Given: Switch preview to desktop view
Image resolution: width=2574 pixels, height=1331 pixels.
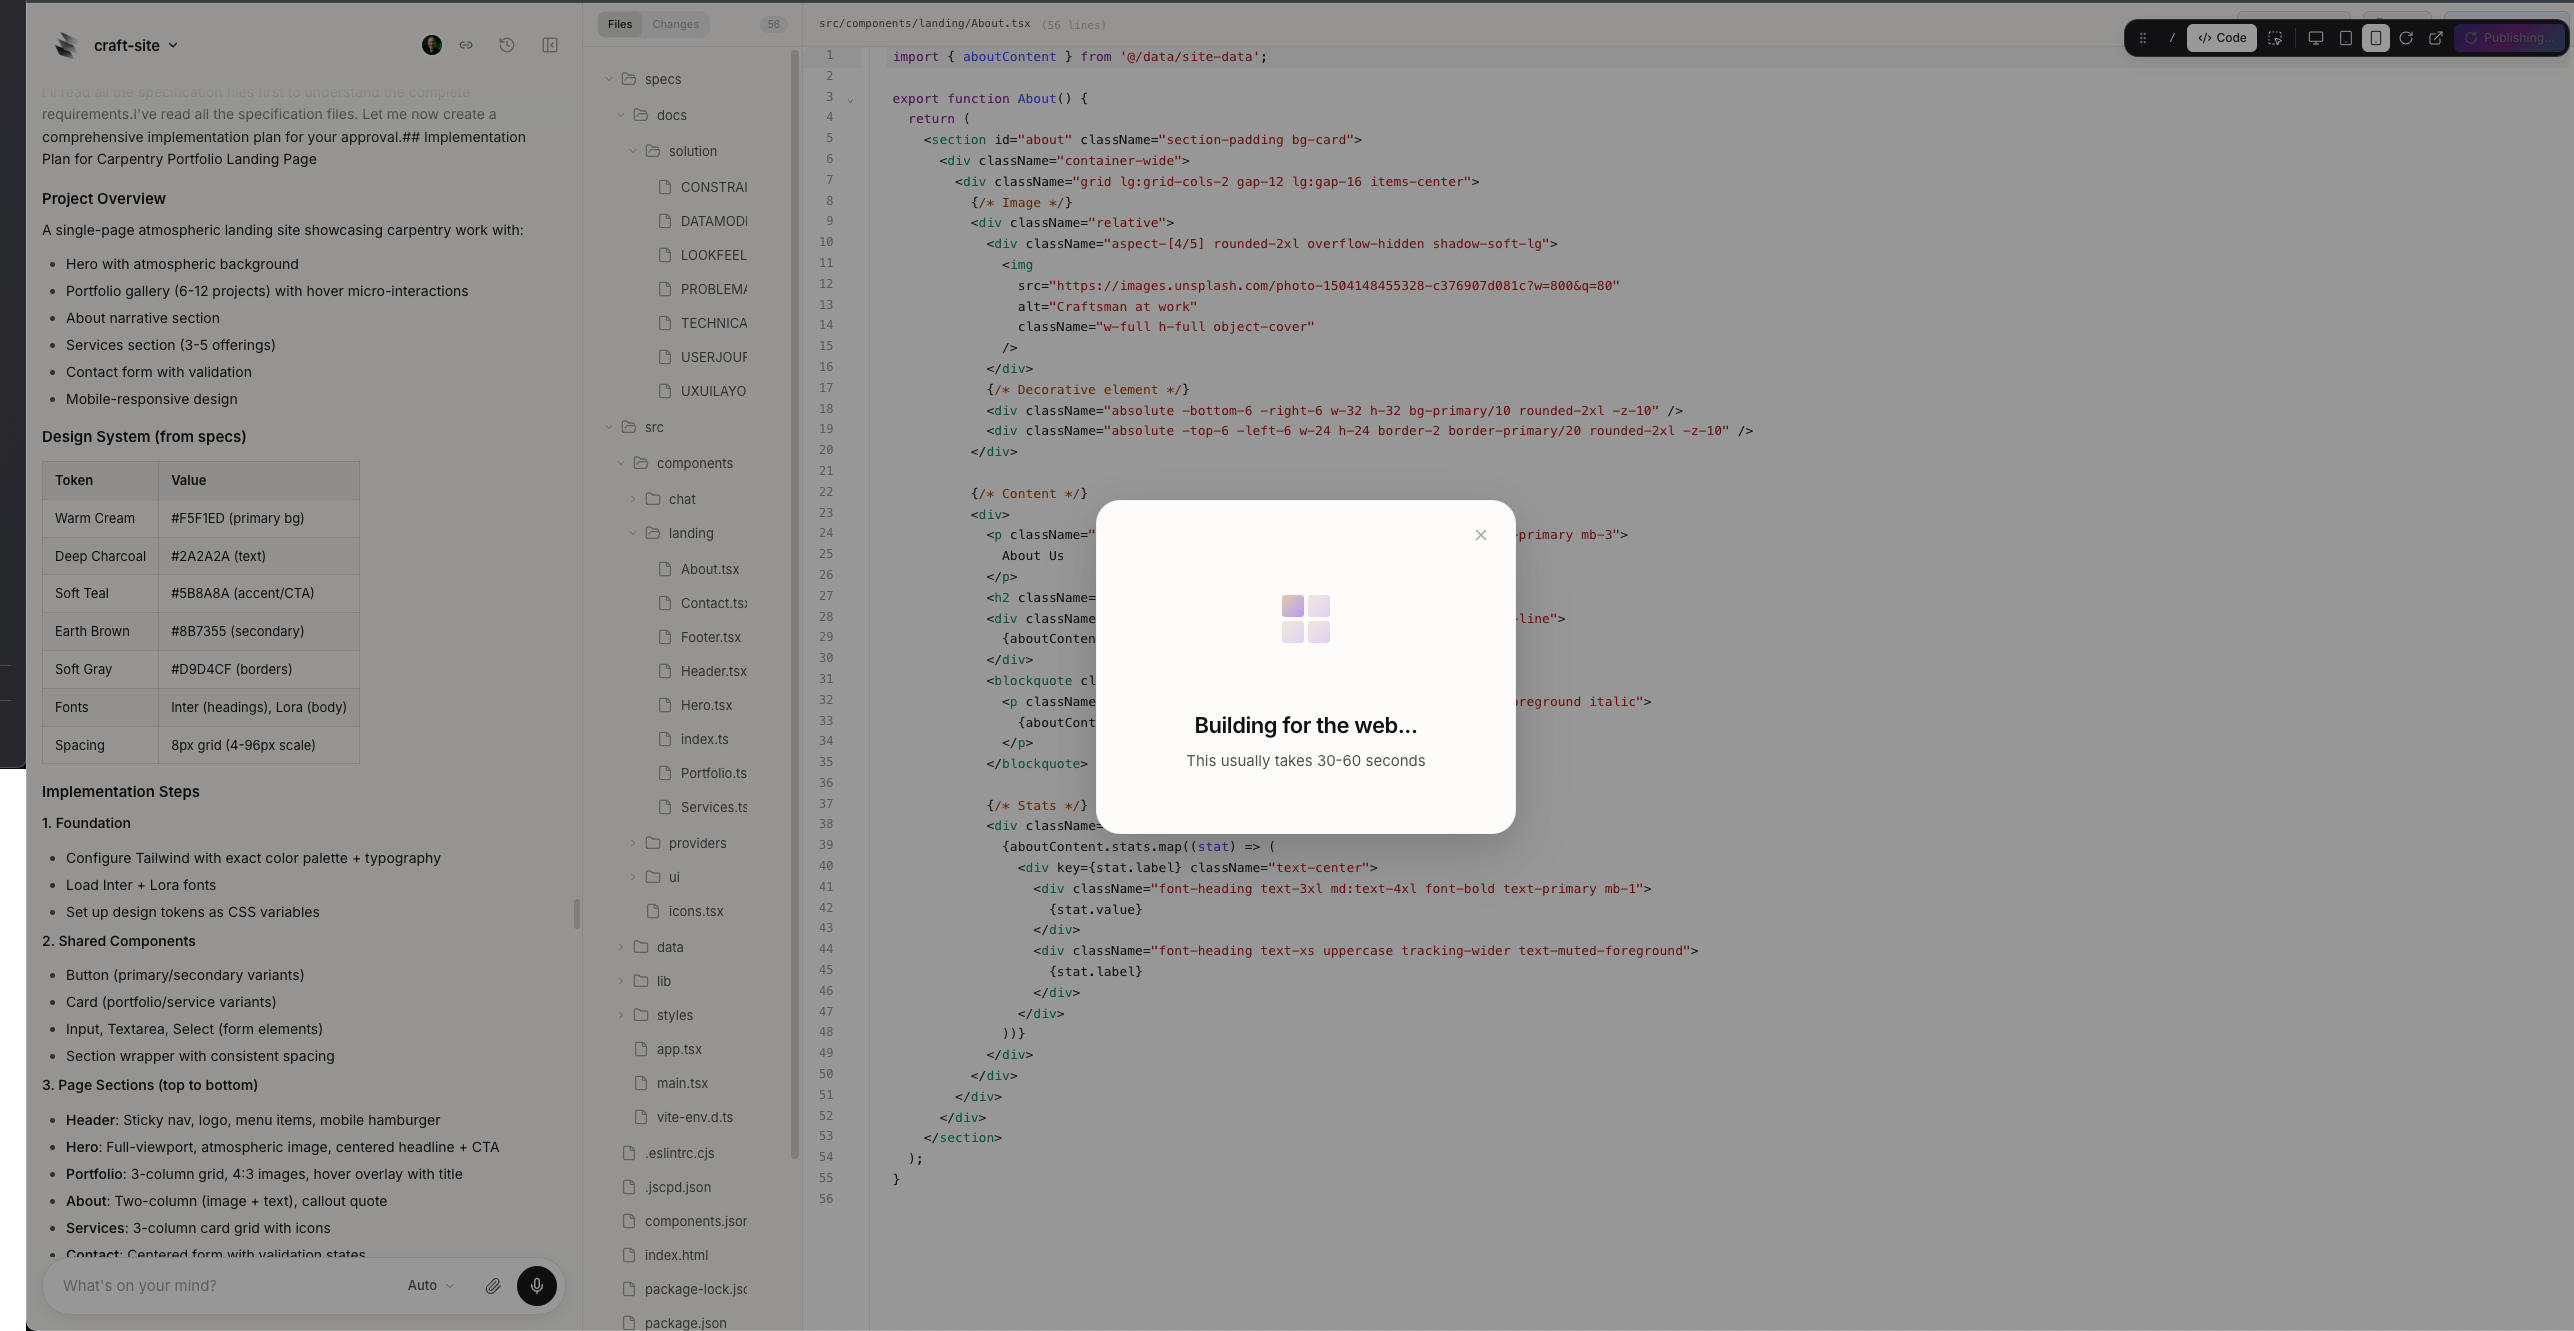Looking at the screenshot, I should (x=2315, y=38).
